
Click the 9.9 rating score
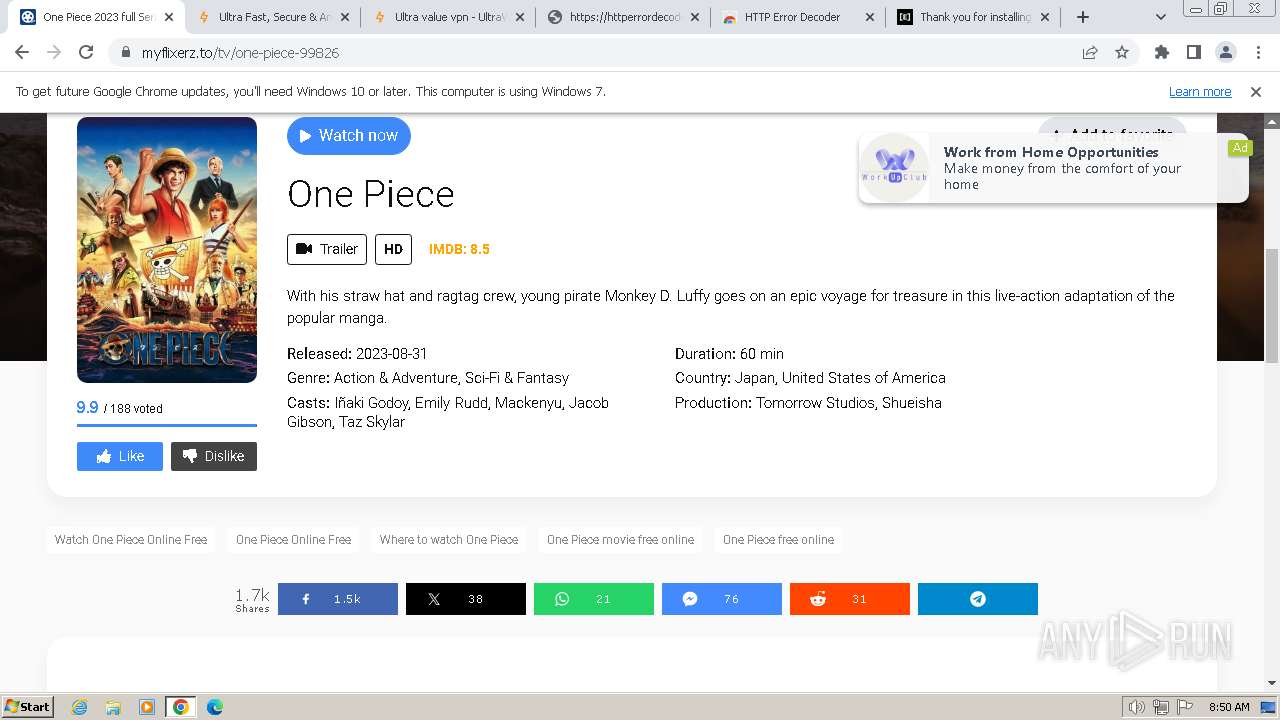[87, 407]
